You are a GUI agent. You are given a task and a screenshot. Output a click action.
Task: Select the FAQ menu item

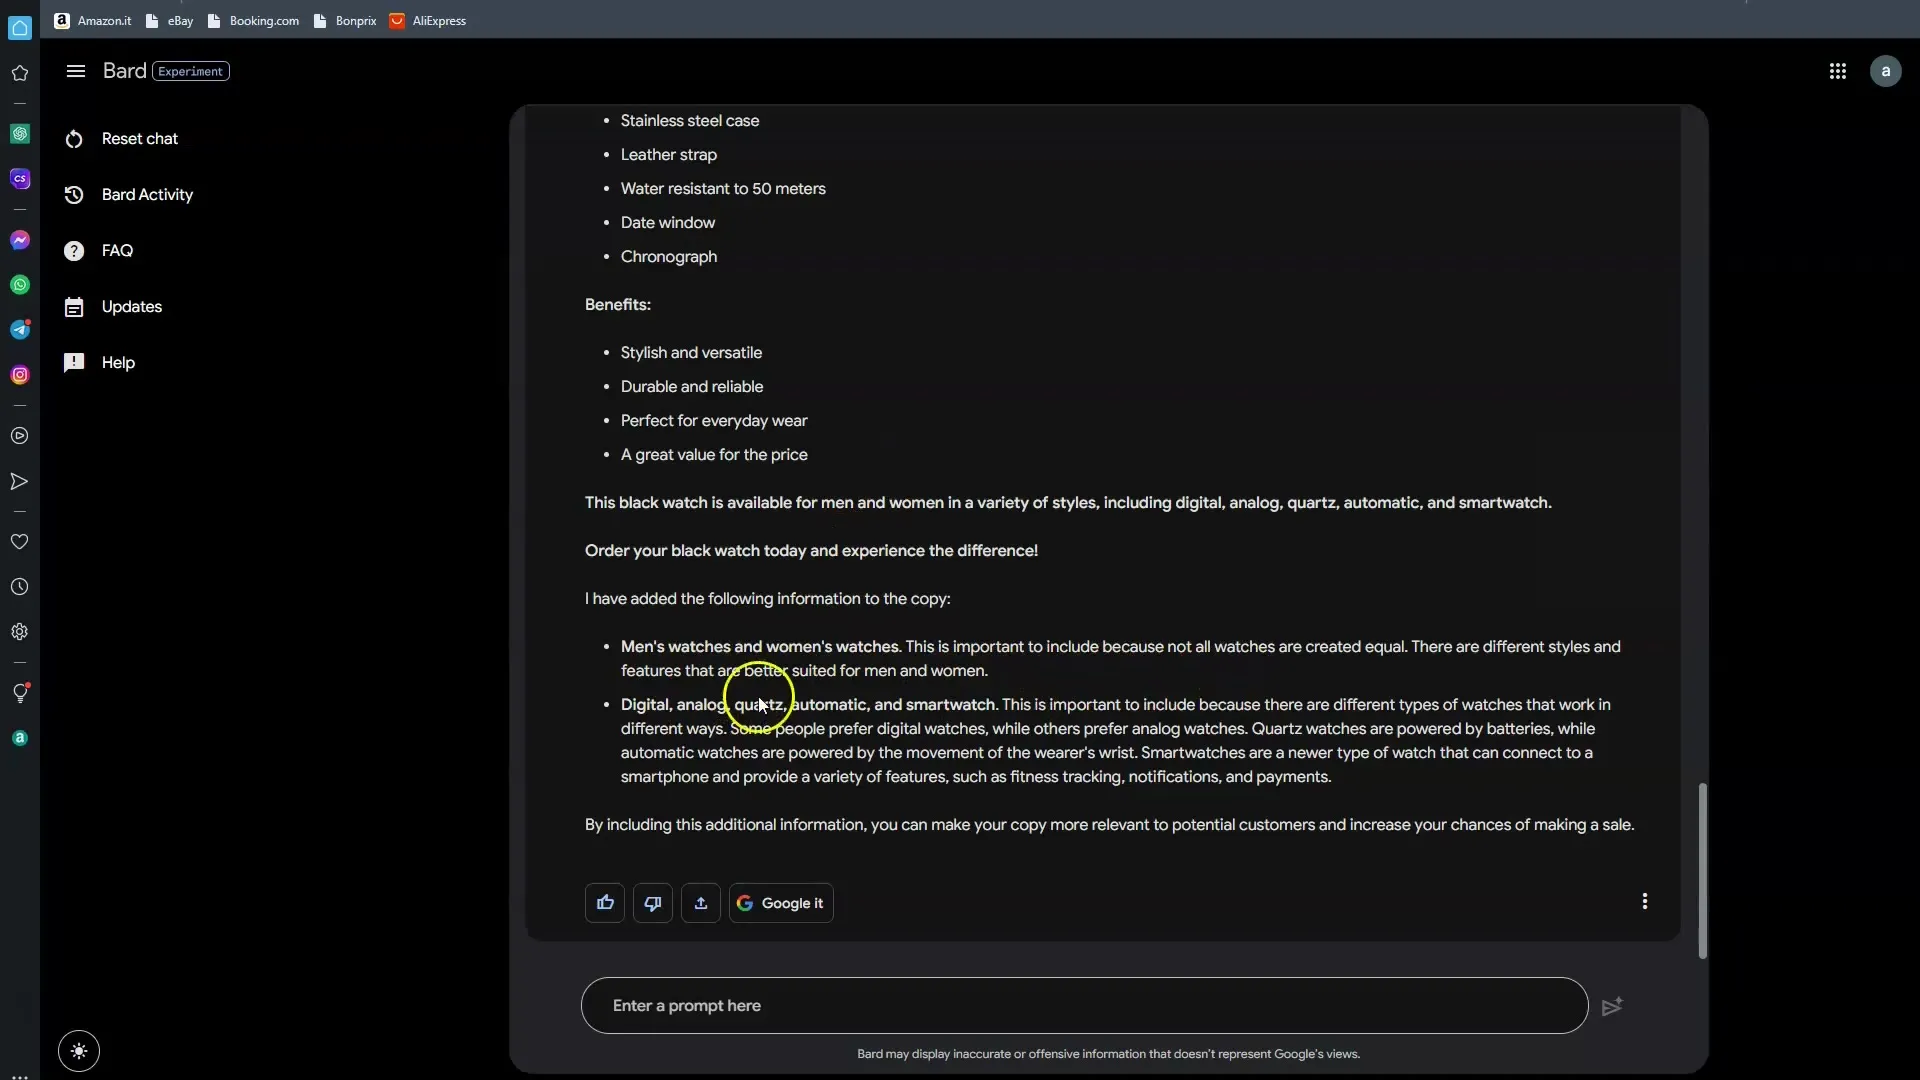coord(117,249)
